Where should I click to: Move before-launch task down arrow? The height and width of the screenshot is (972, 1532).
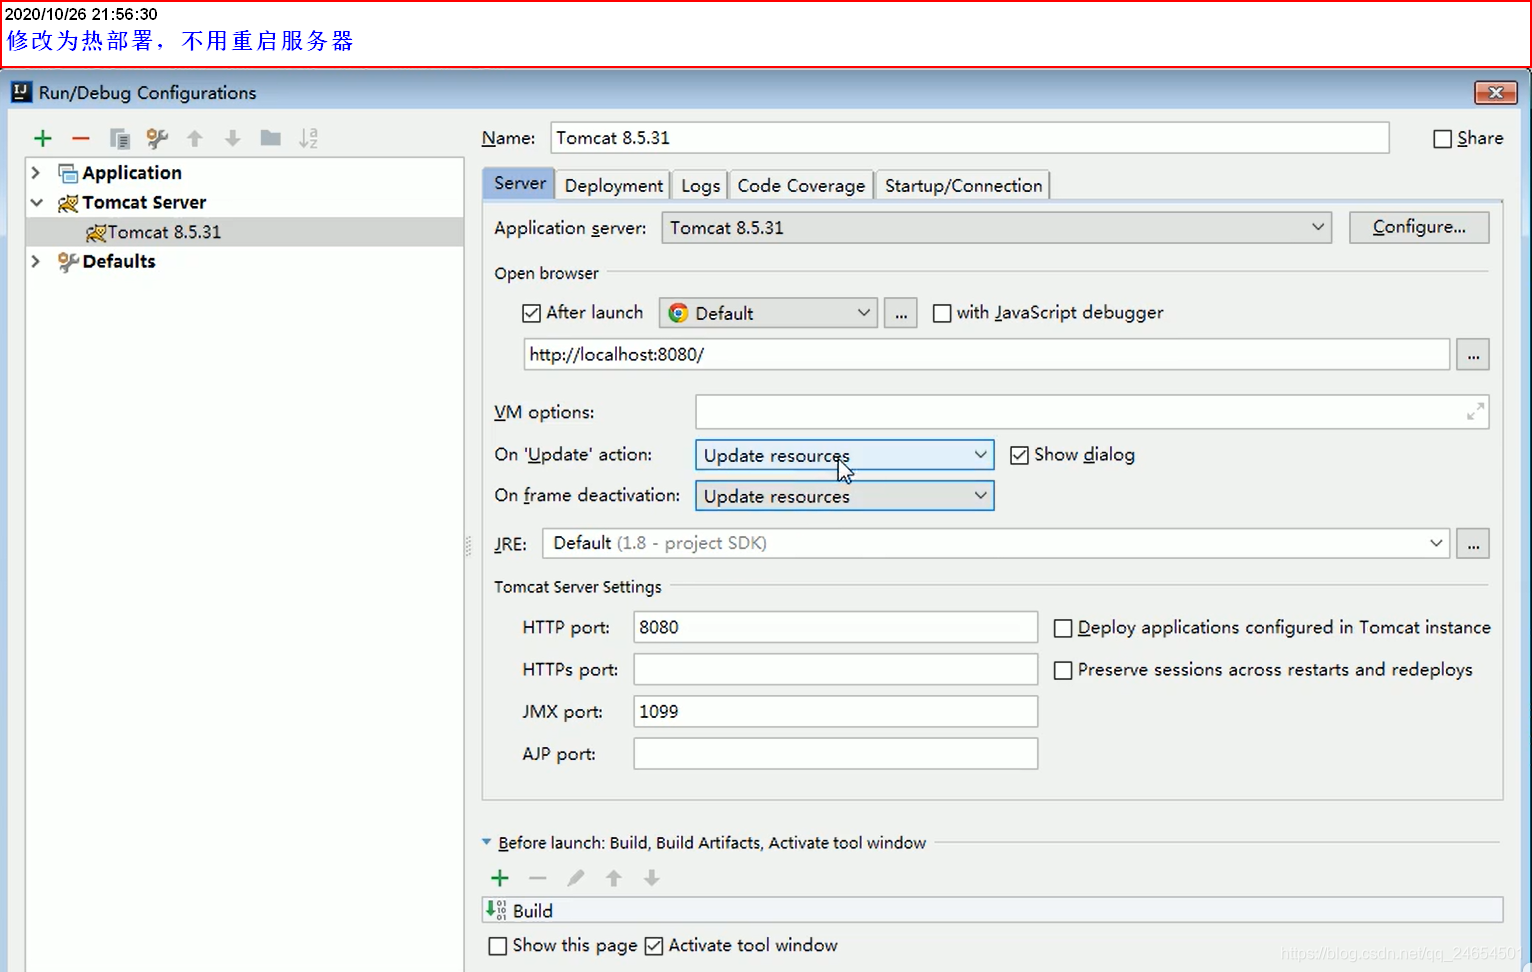coord(652,878)
